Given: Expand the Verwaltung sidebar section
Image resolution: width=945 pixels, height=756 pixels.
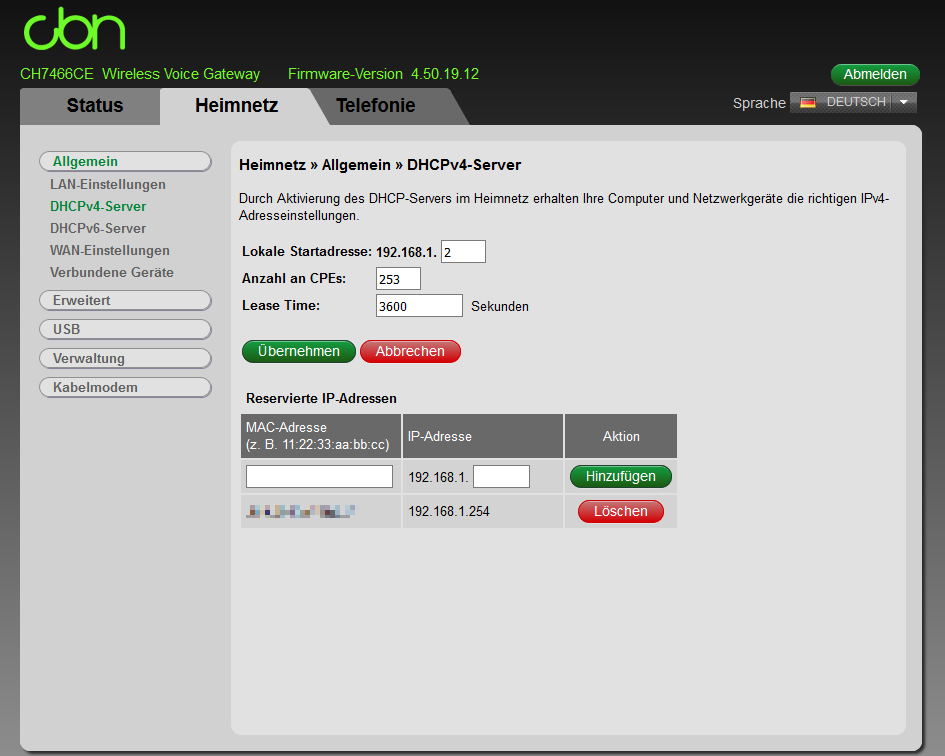Looking at the screenshot, I should click(125, 358).
